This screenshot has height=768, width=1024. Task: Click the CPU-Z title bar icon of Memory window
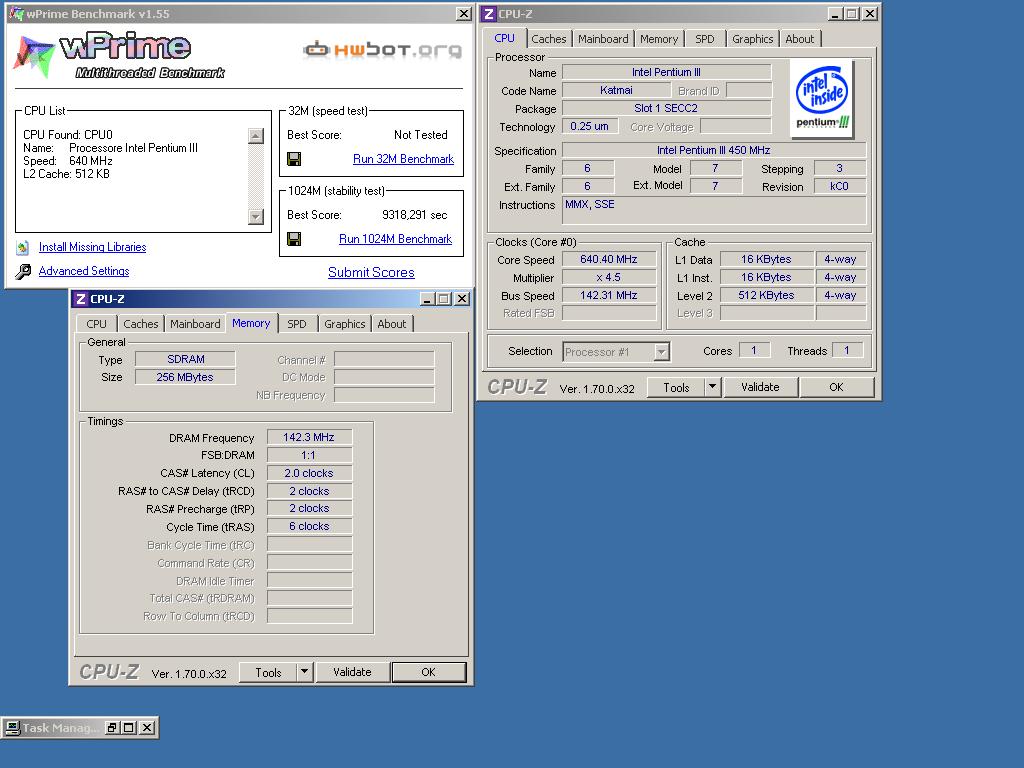pyautogui.click(x=80, y=299)
